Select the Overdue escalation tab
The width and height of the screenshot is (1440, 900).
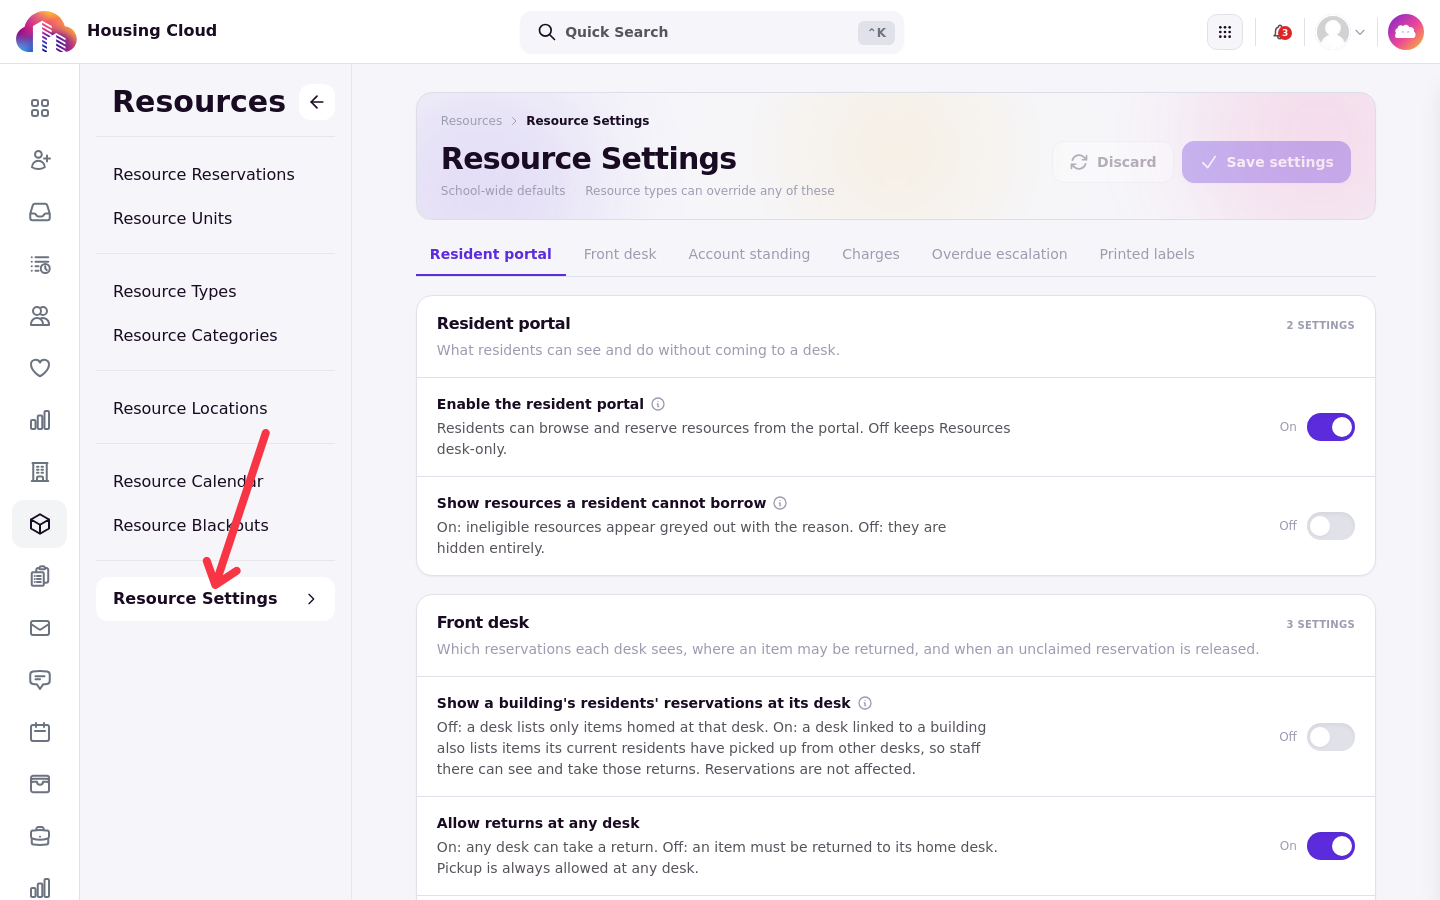coord(999,254)
